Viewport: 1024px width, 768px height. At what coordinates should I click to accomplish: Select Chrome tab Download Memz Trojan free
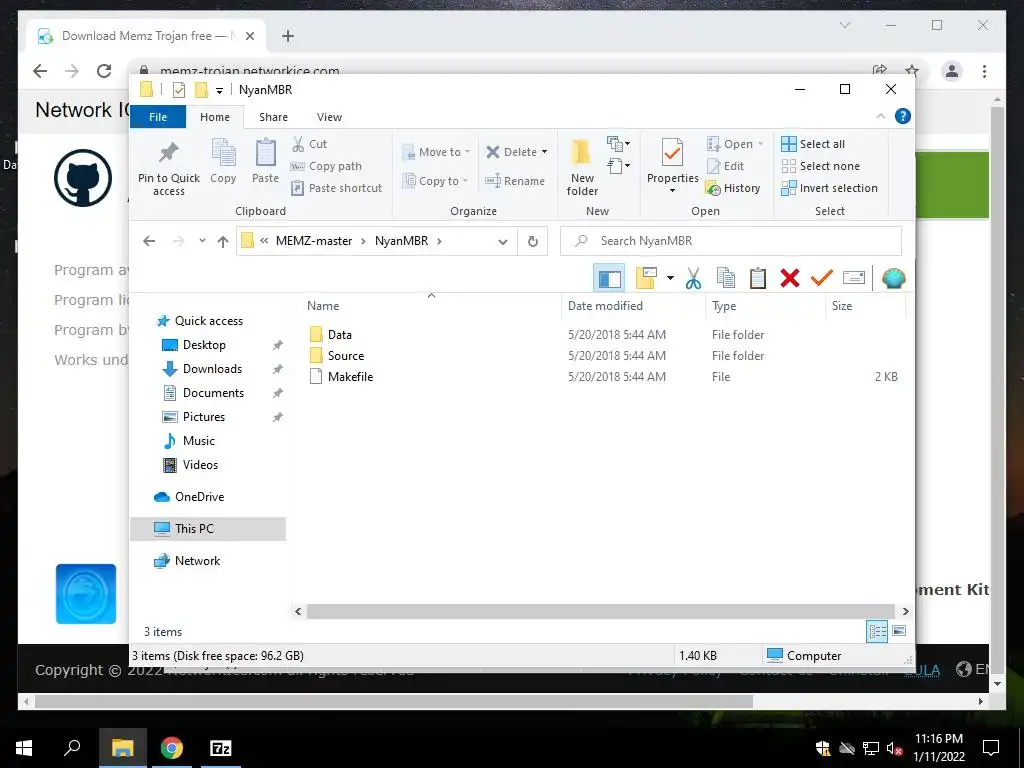146,36
